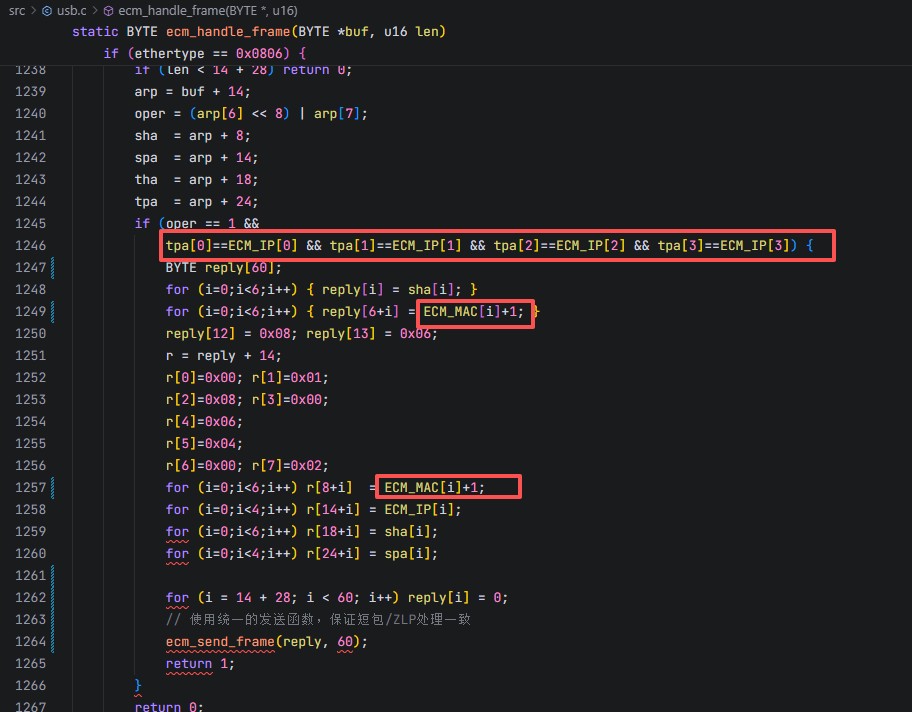Open the src breadcrumb folder
The image size is (912, 712).
click(x=17, y=10)
